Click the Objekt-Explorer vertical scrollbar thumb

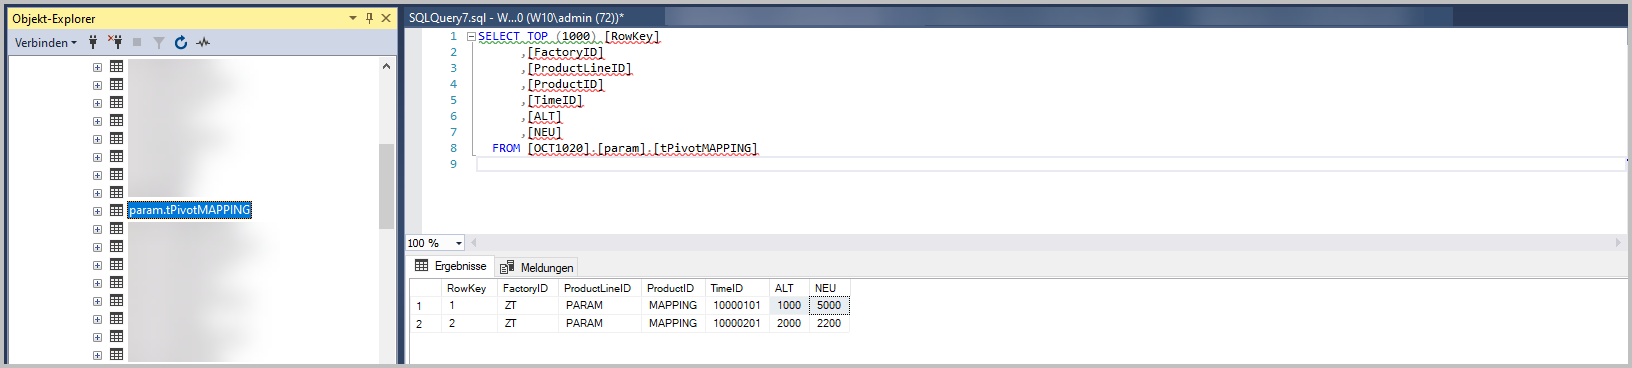tap(386, 186)
